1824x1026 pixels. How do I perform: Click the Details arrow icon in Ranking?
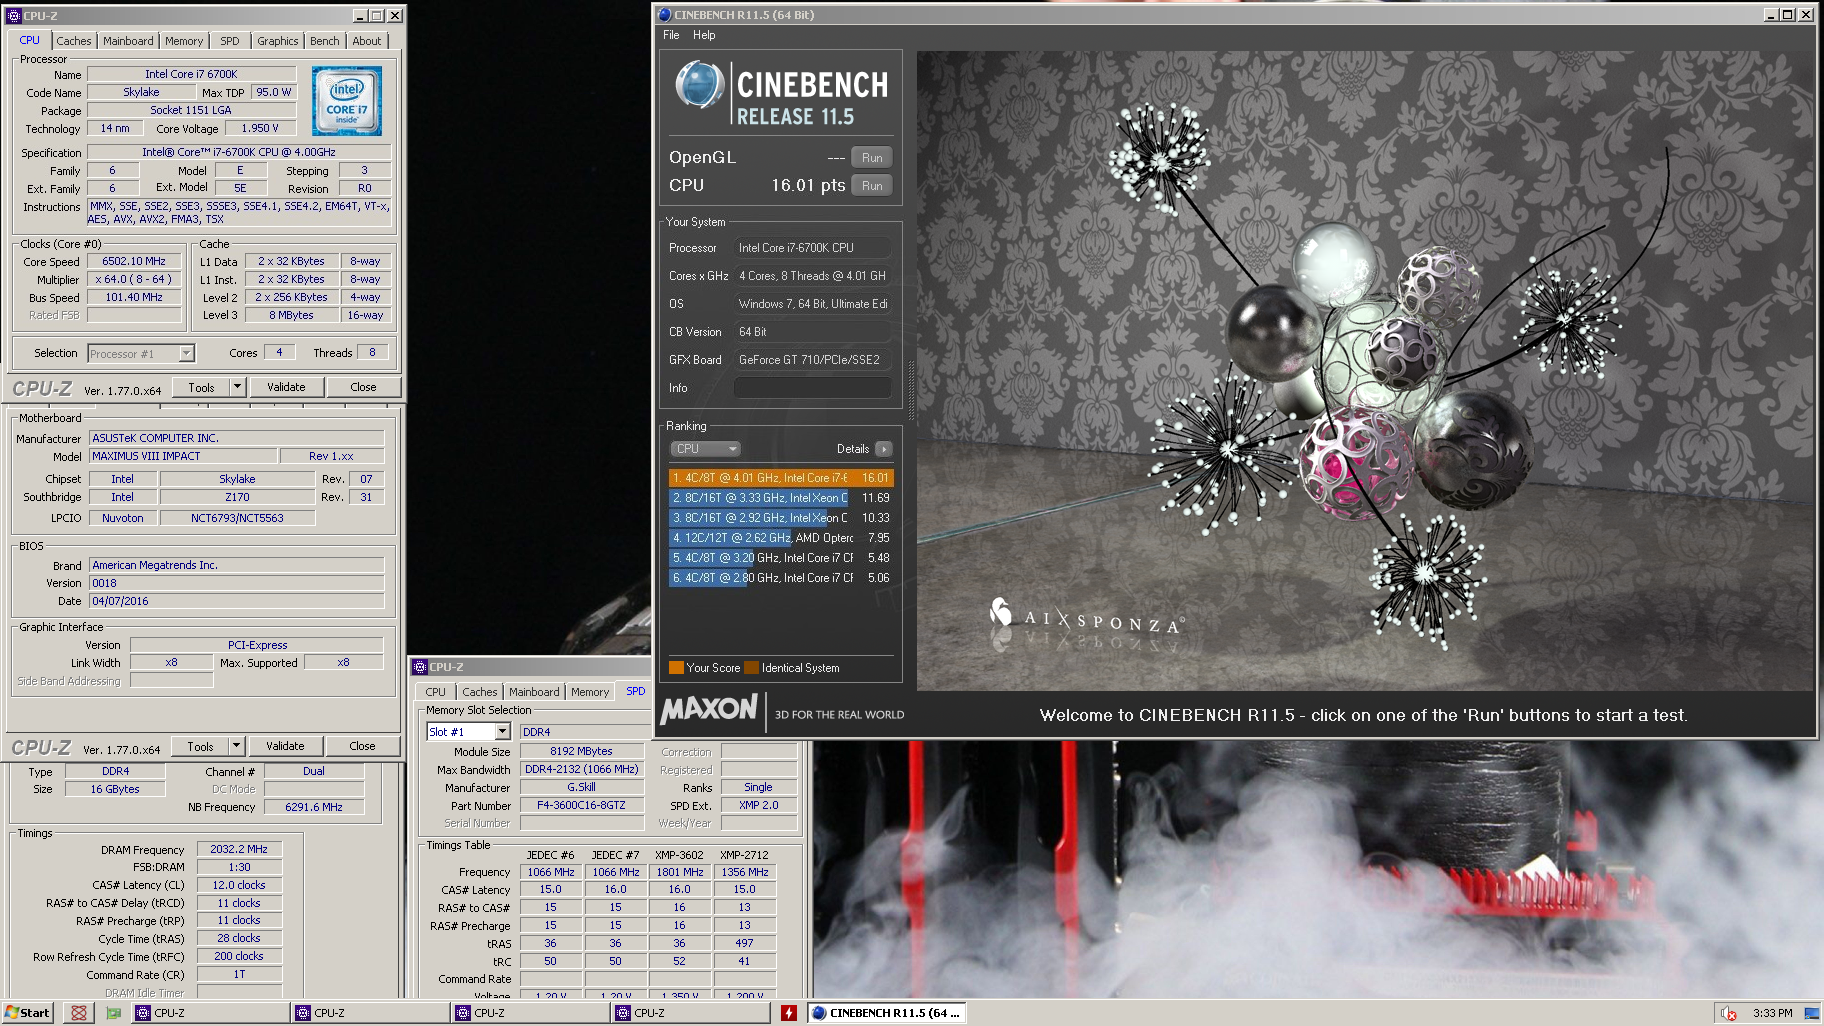click(x=884, y=449)
